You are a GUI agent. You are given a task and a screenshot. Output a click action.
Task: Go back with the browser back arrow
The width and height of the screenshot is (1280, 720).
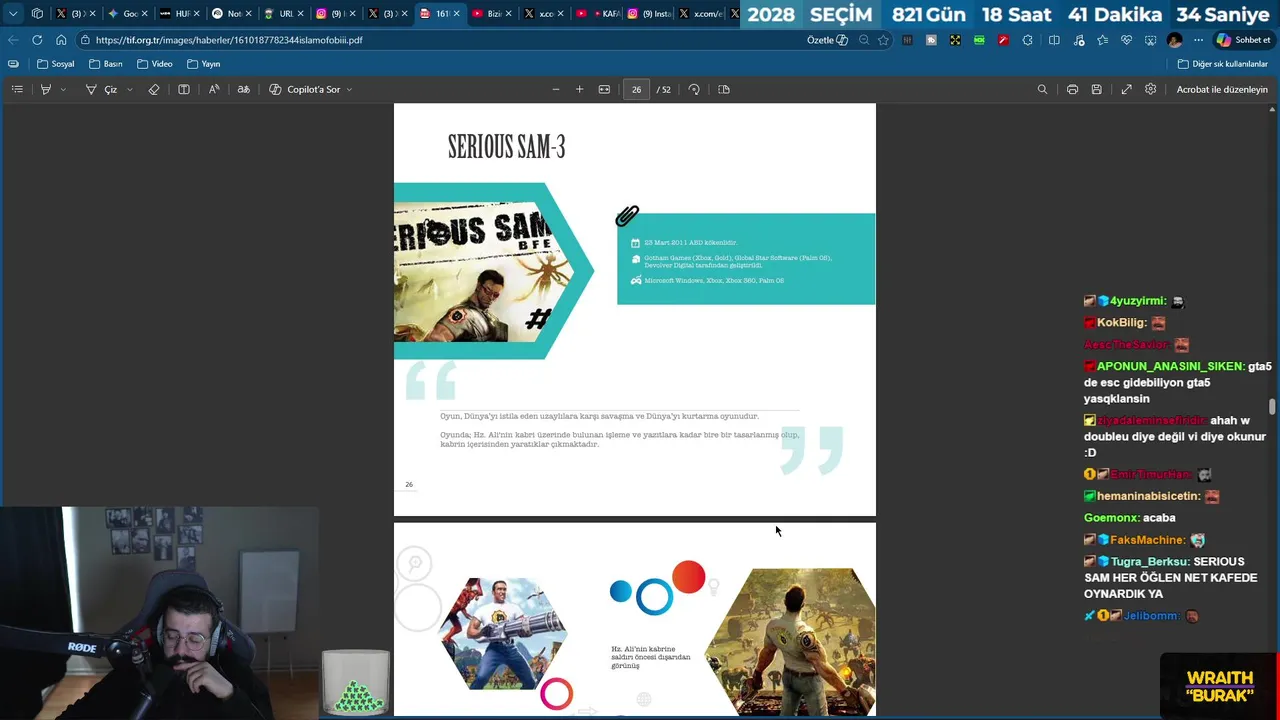click(x=12, y=40)
